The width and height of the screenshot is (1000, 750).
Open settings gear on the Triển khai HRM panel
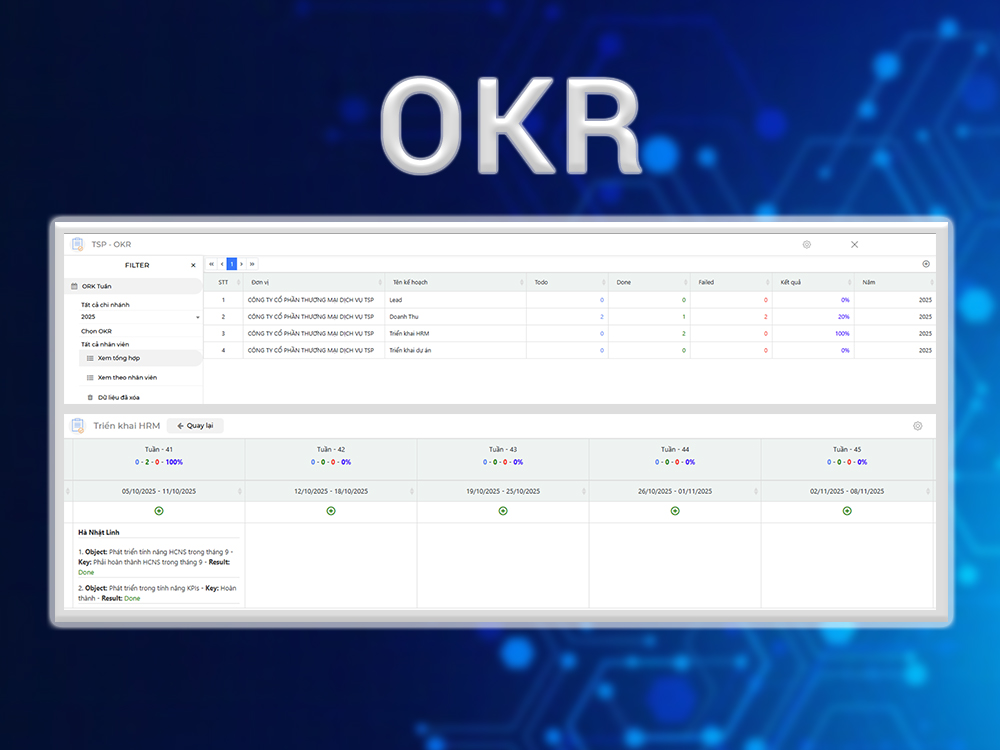click(x=917, y=425)
